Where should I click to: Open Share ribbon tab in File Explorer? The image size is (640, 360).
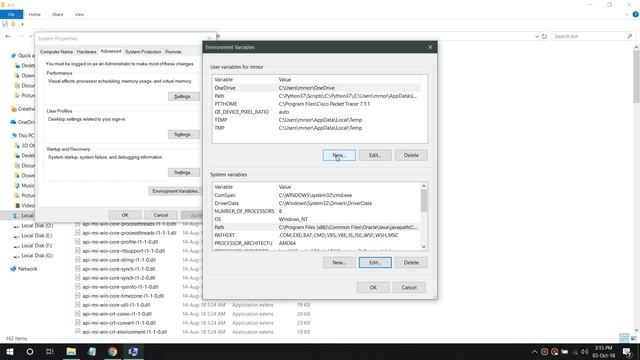pos(58,14)
